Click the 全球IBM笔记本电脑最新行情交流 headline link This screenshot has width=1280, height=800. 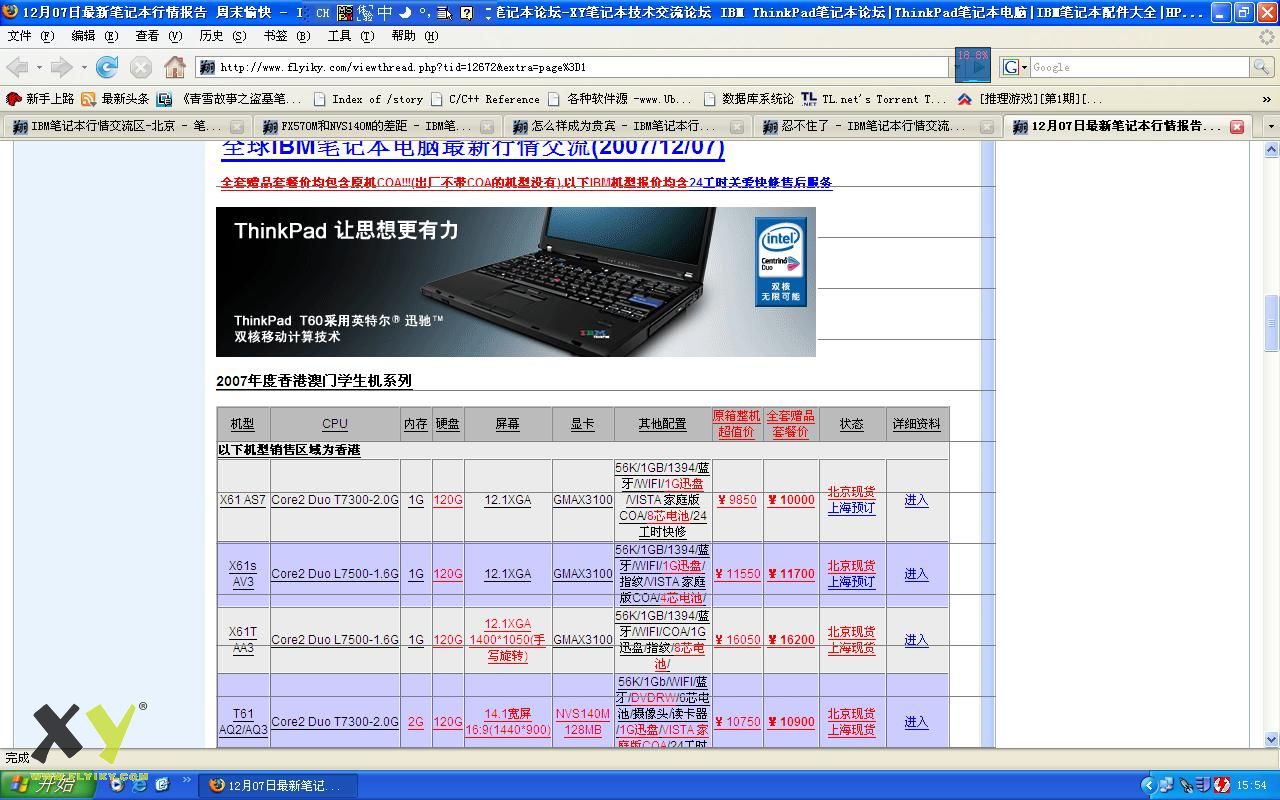tap(472, 149)
